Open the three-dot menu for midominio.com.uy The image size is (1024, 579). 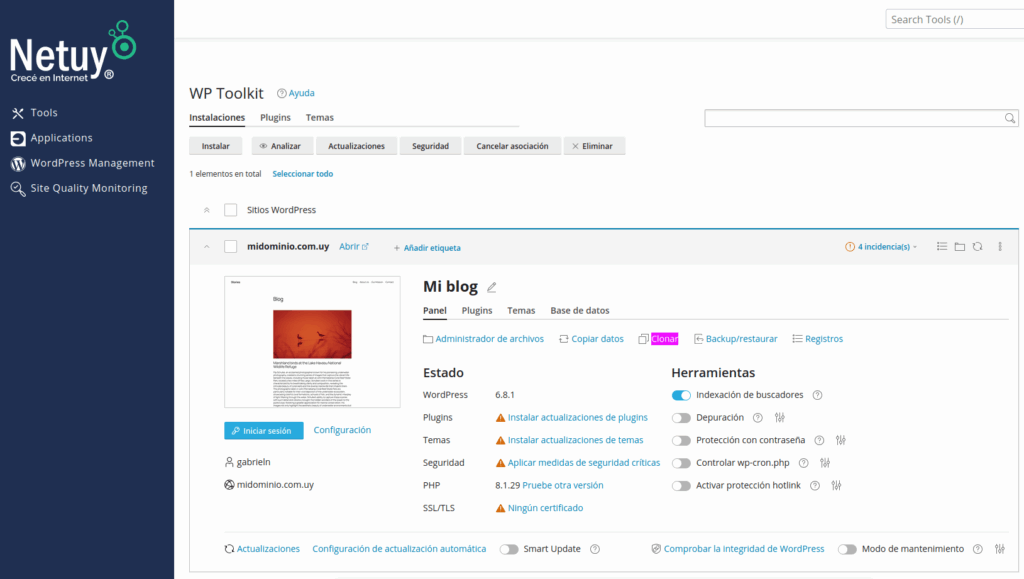(x=1000, y=247)
